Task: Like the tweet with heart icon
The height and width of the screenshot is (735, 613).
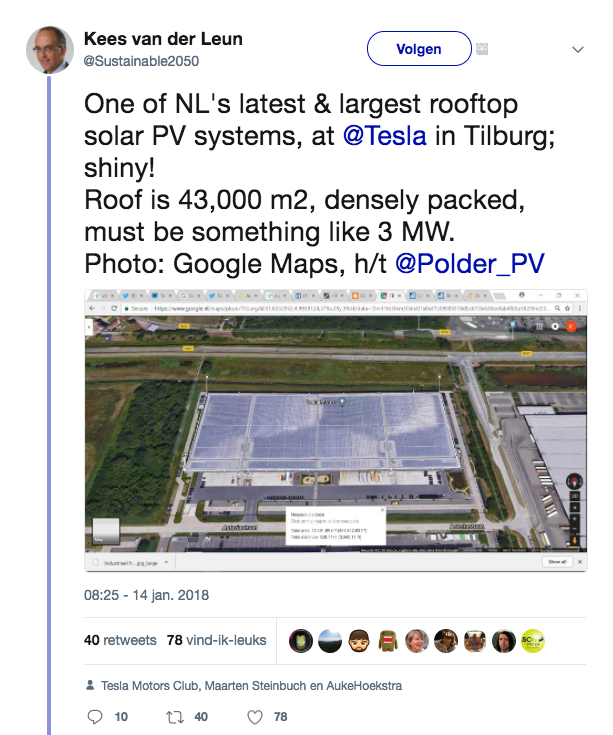Action: (255, 717)
